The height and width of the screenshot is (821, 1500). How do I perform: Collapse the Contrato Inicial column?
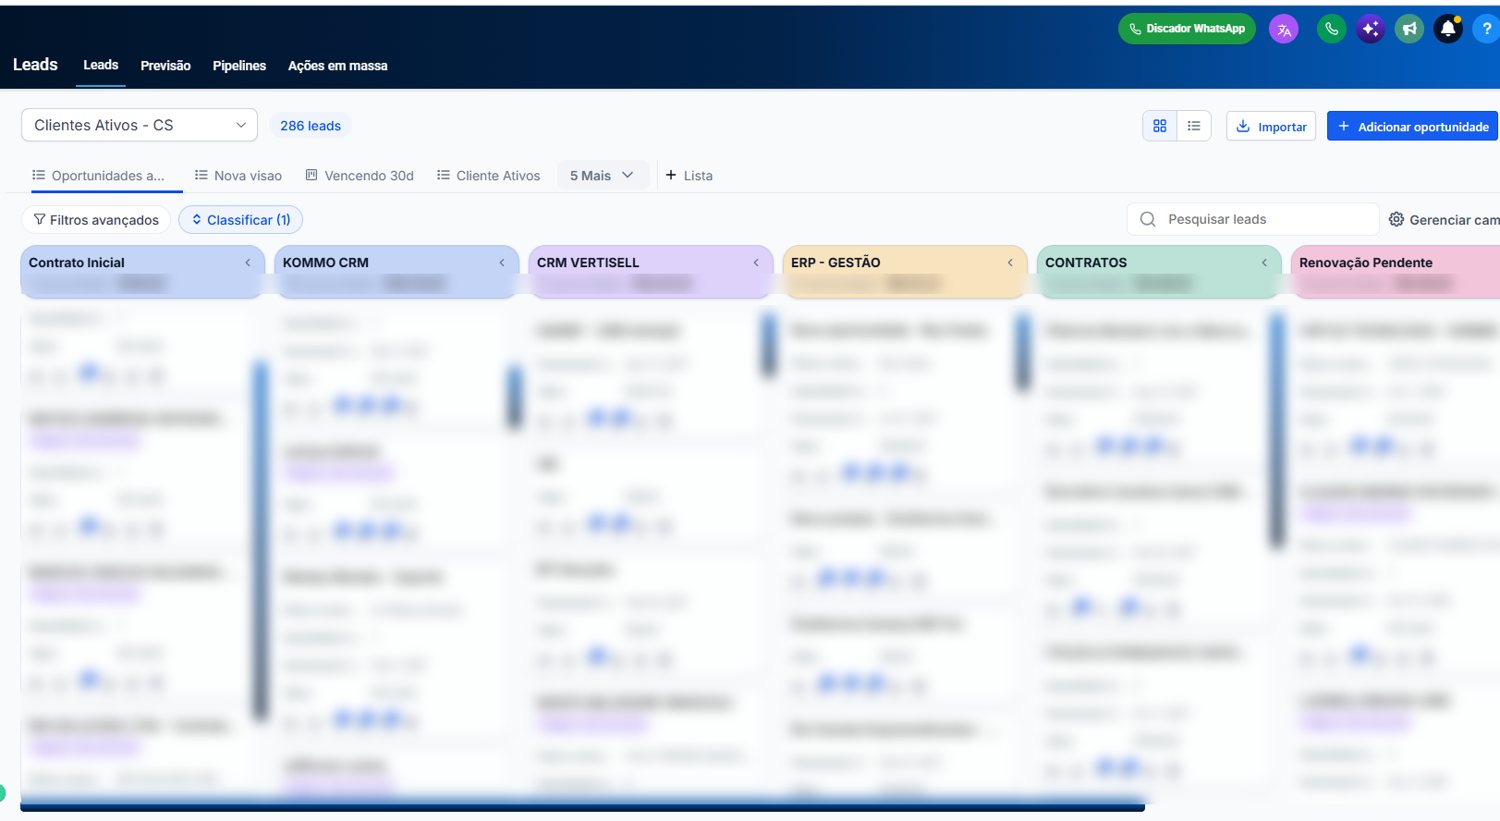tap(248, 263)
